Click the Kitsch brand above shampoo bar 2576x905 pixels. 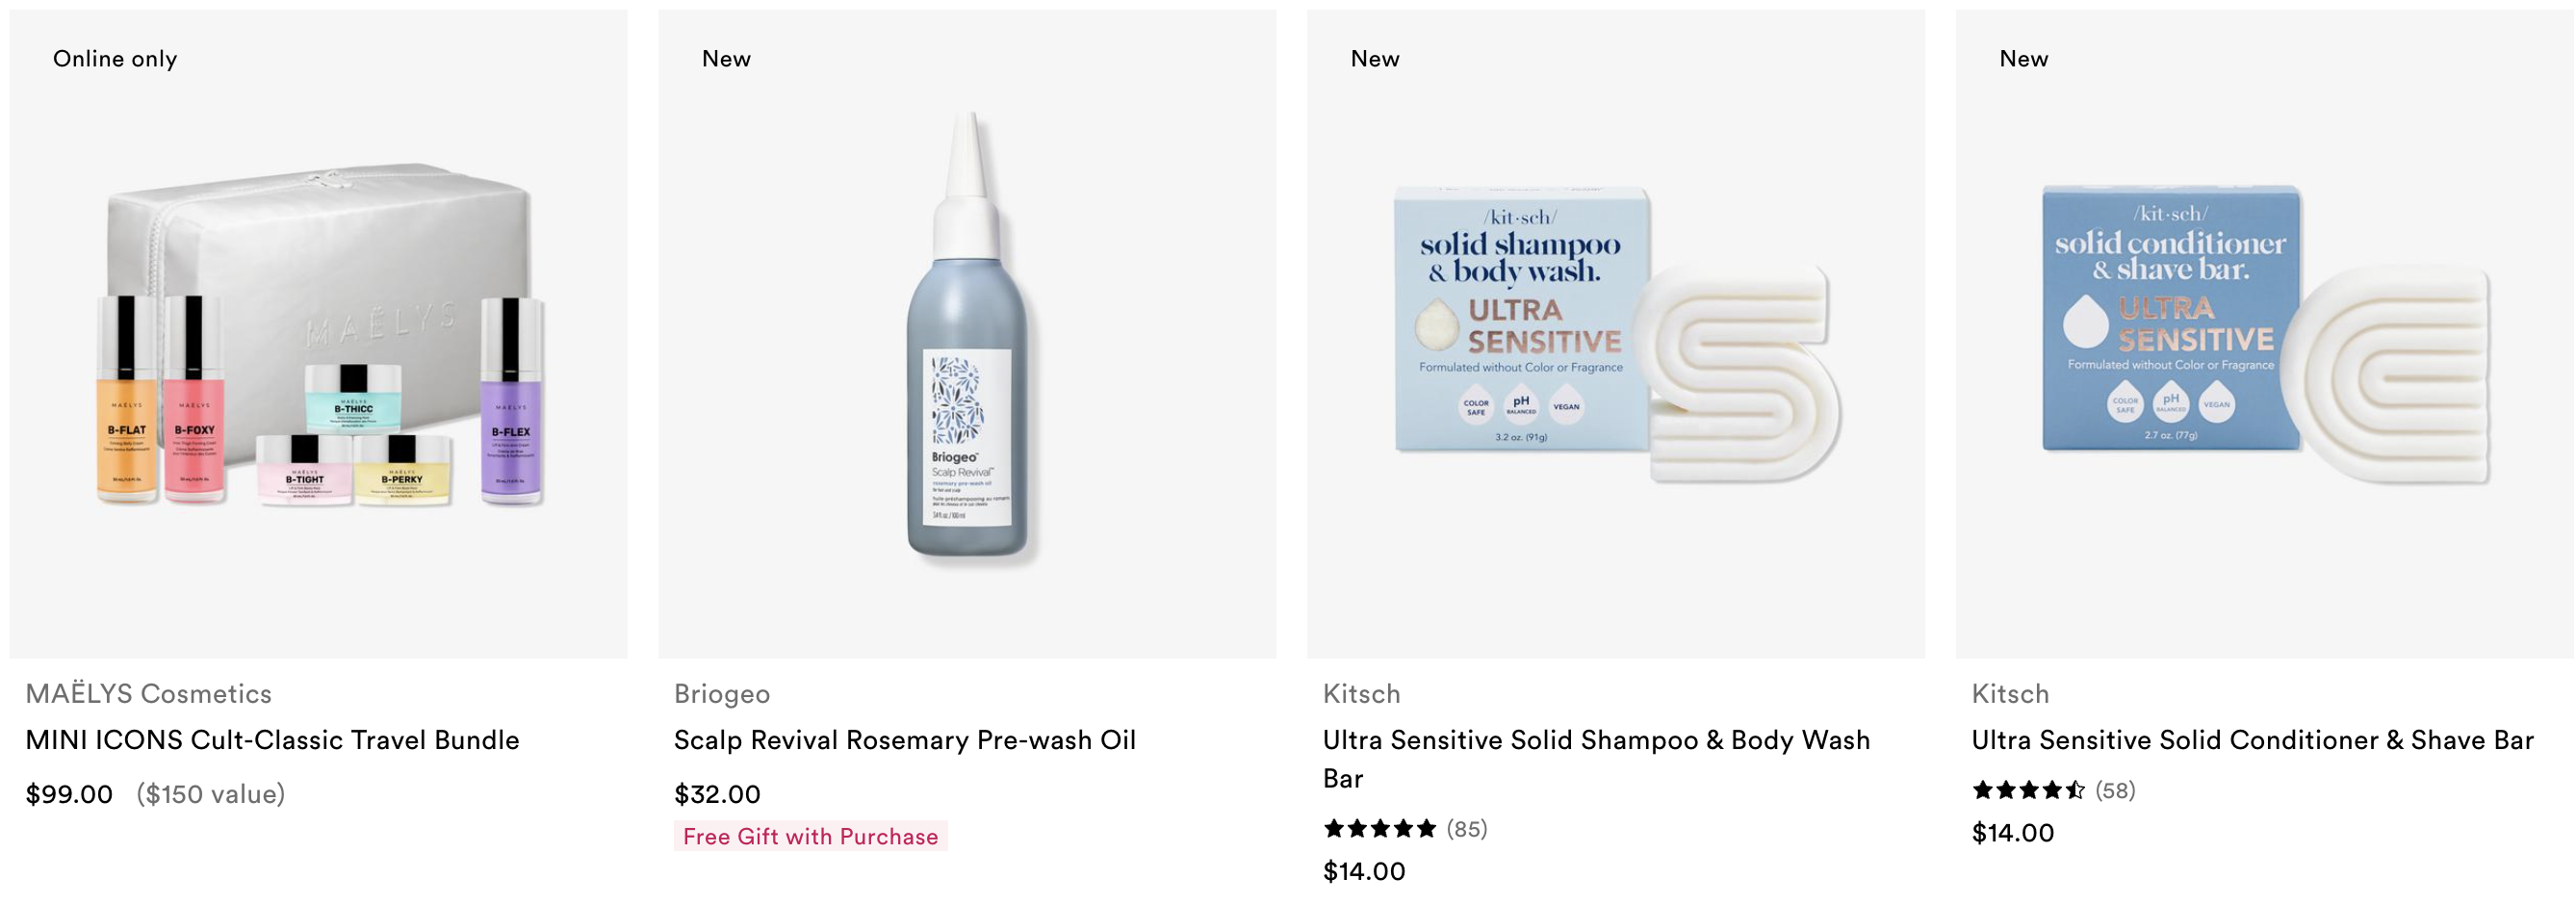(1361, 694)
